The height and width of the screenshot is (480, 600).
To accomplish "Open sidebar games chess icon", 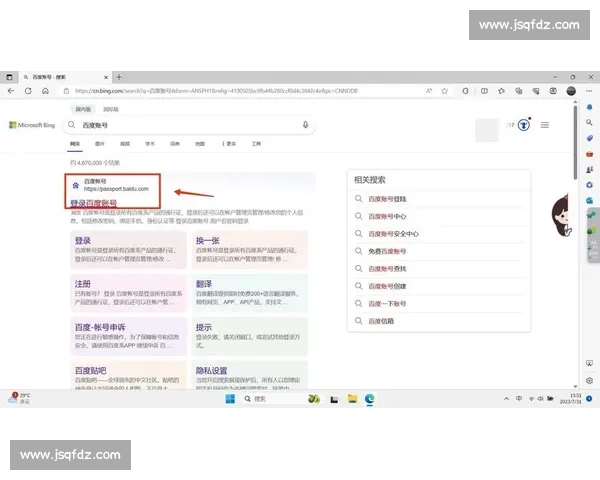I will pyautogui.click(x=589, y=169).
